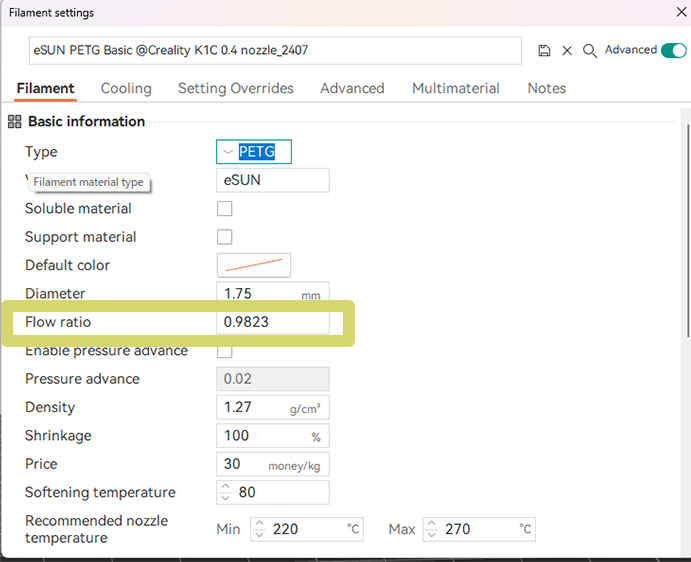Go to the Multimaterial tab
Screen dimensions: 691x562
pos(455,88)
